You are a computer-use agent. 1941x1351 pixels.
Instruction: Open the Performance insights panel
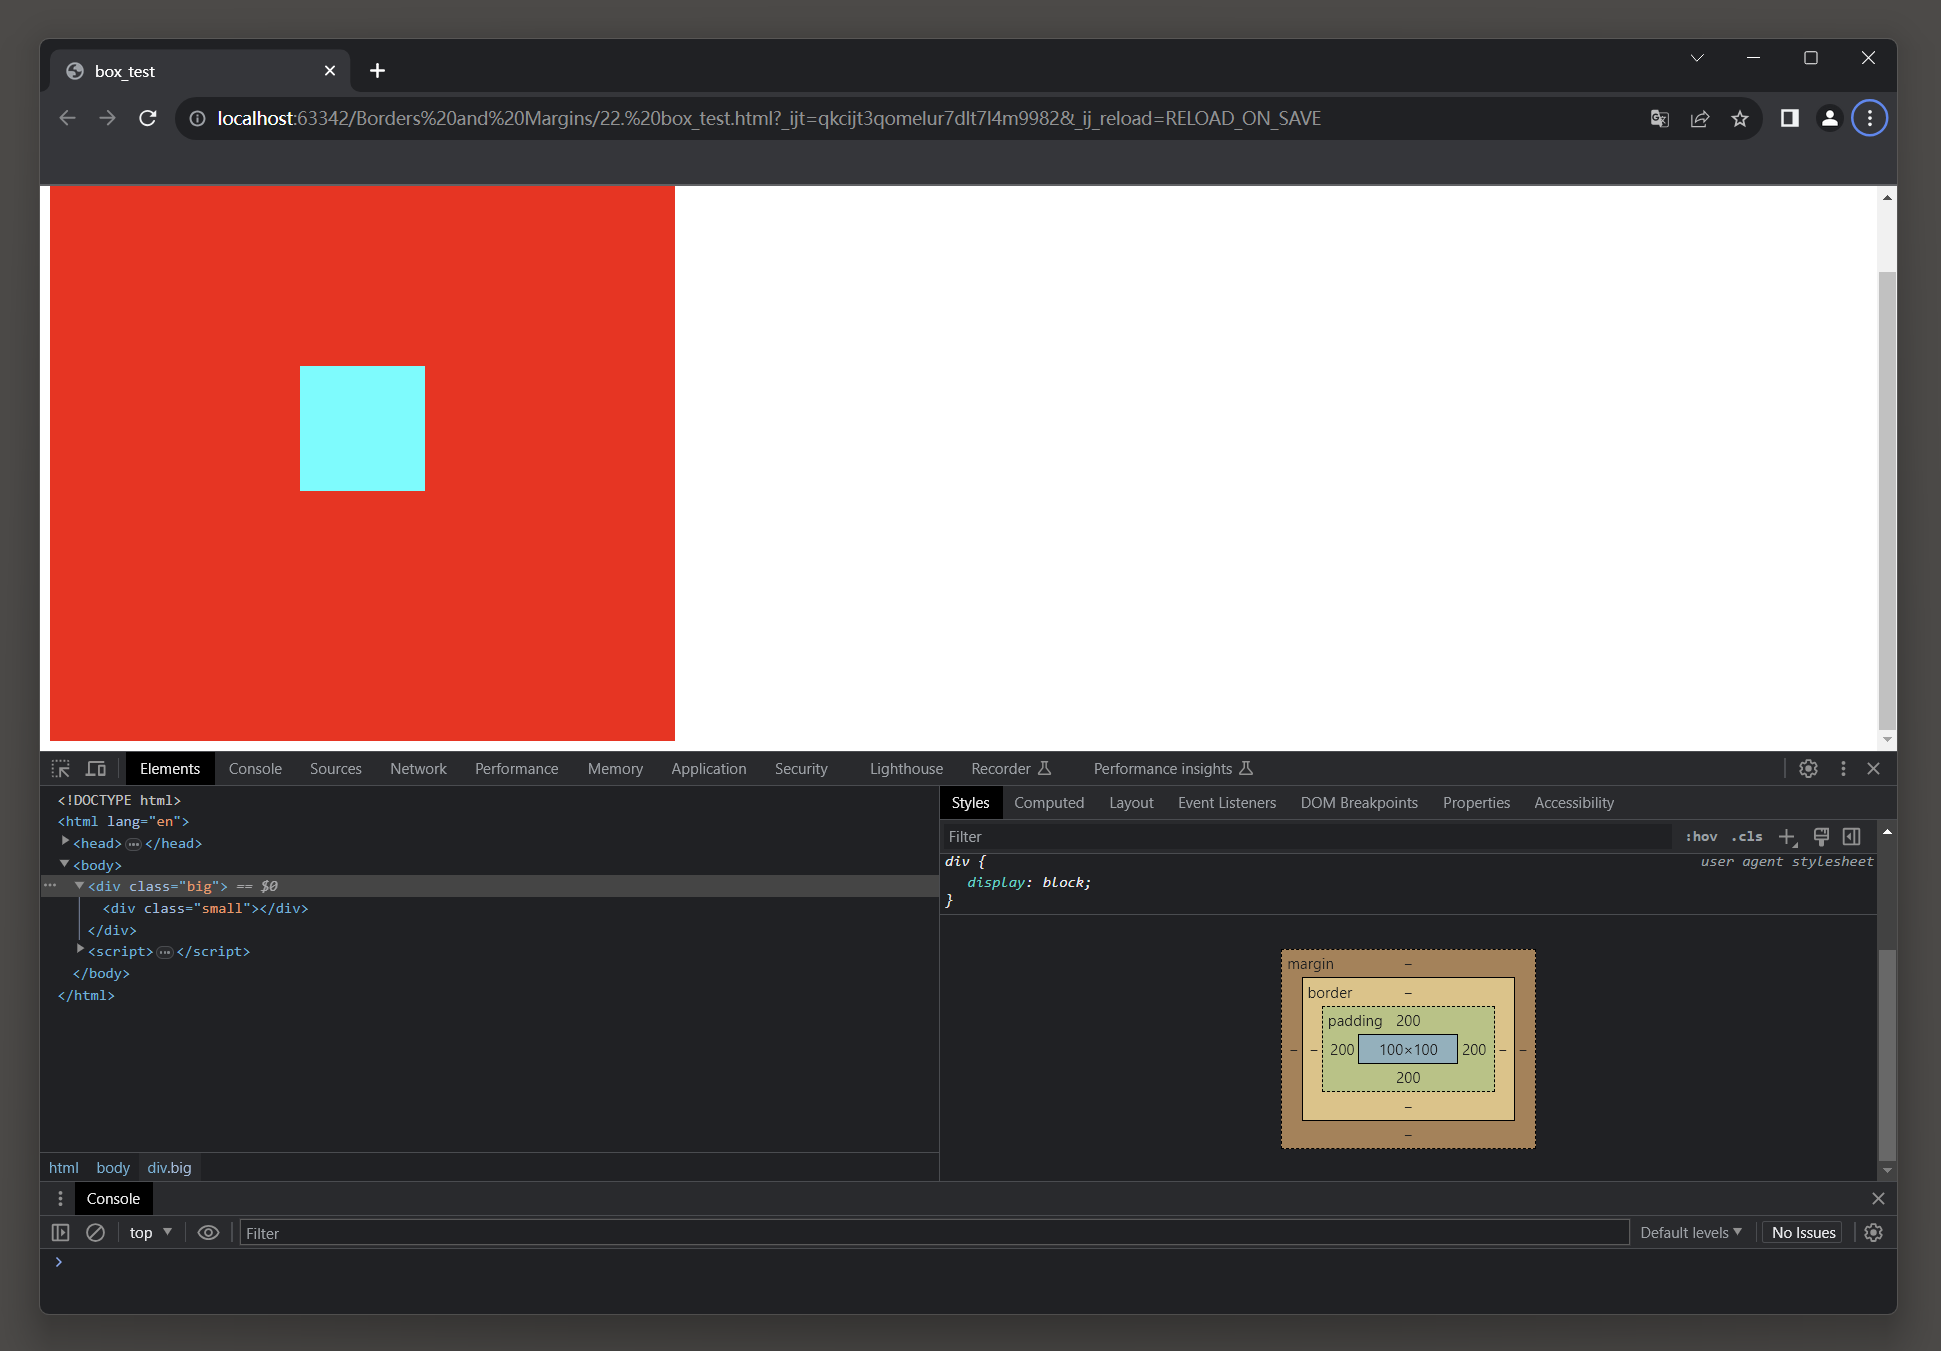pyautogui.click(x=1173, y=768)
